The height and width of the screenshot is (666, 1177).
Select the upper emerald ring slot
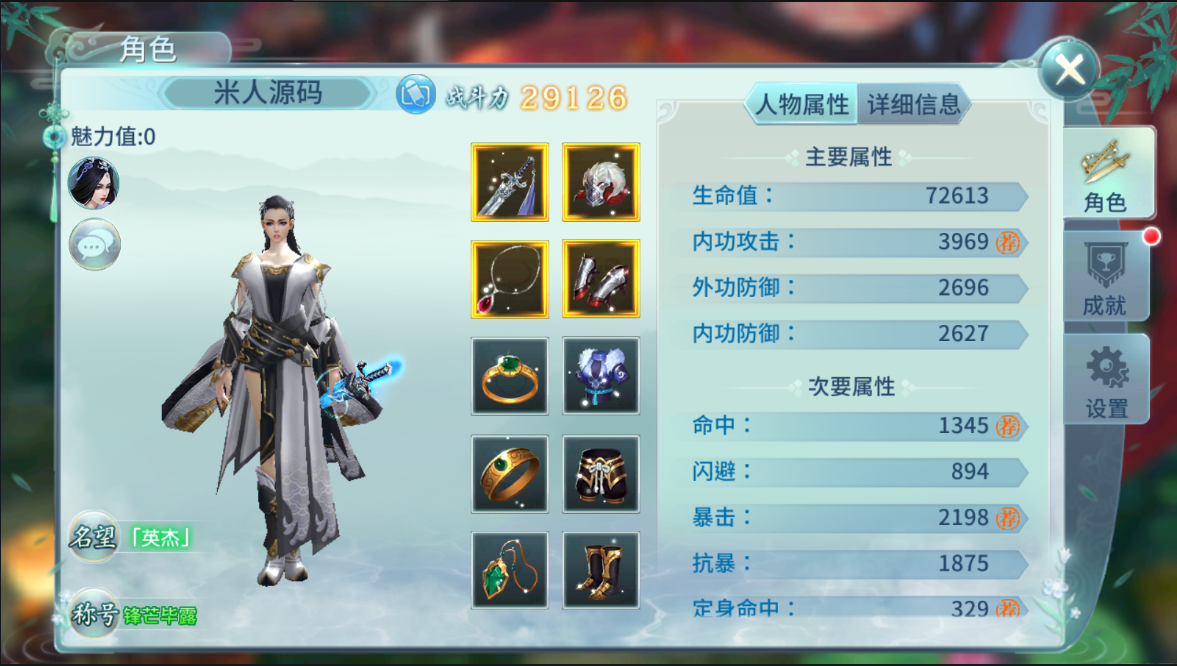(510, 375)
